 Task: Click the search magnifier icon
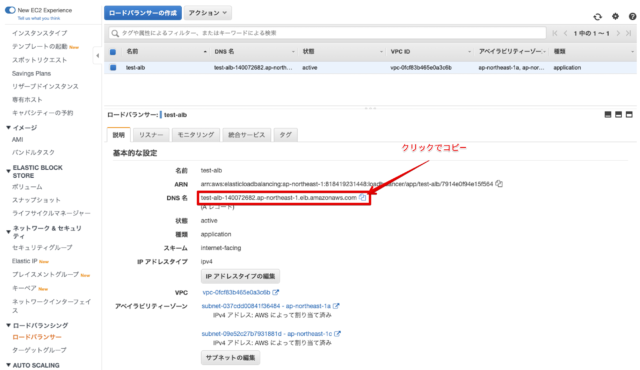tap(115, 33)
